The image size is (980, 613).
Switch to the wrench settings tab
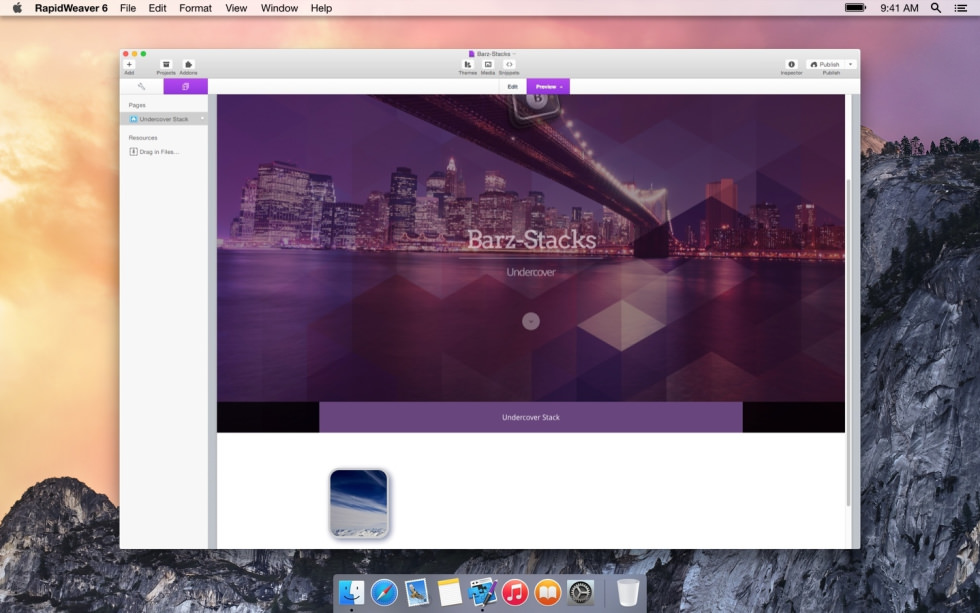(x=141, y=86)
